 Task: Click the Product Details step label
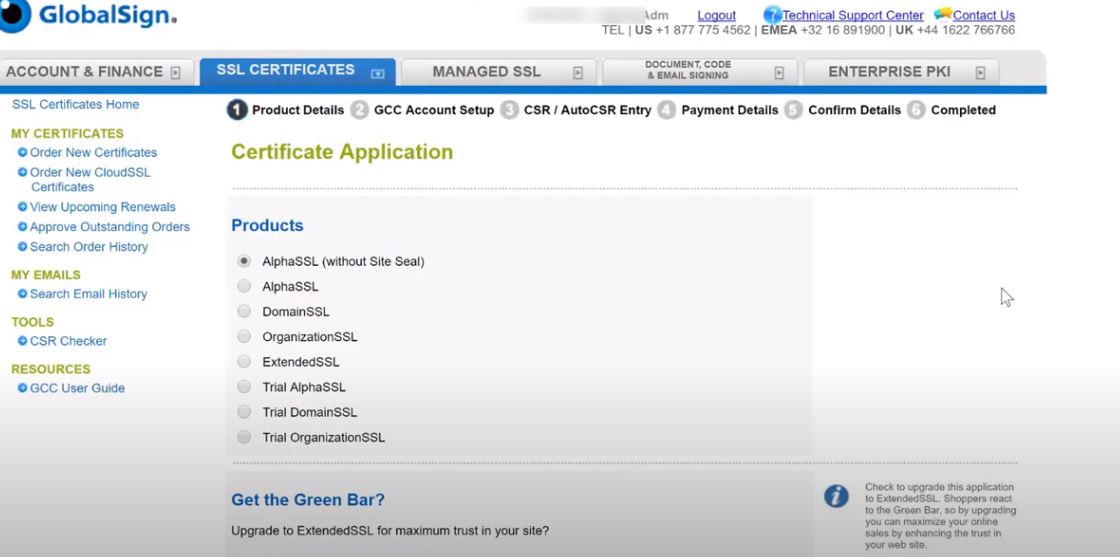click(x=298, y=110)
